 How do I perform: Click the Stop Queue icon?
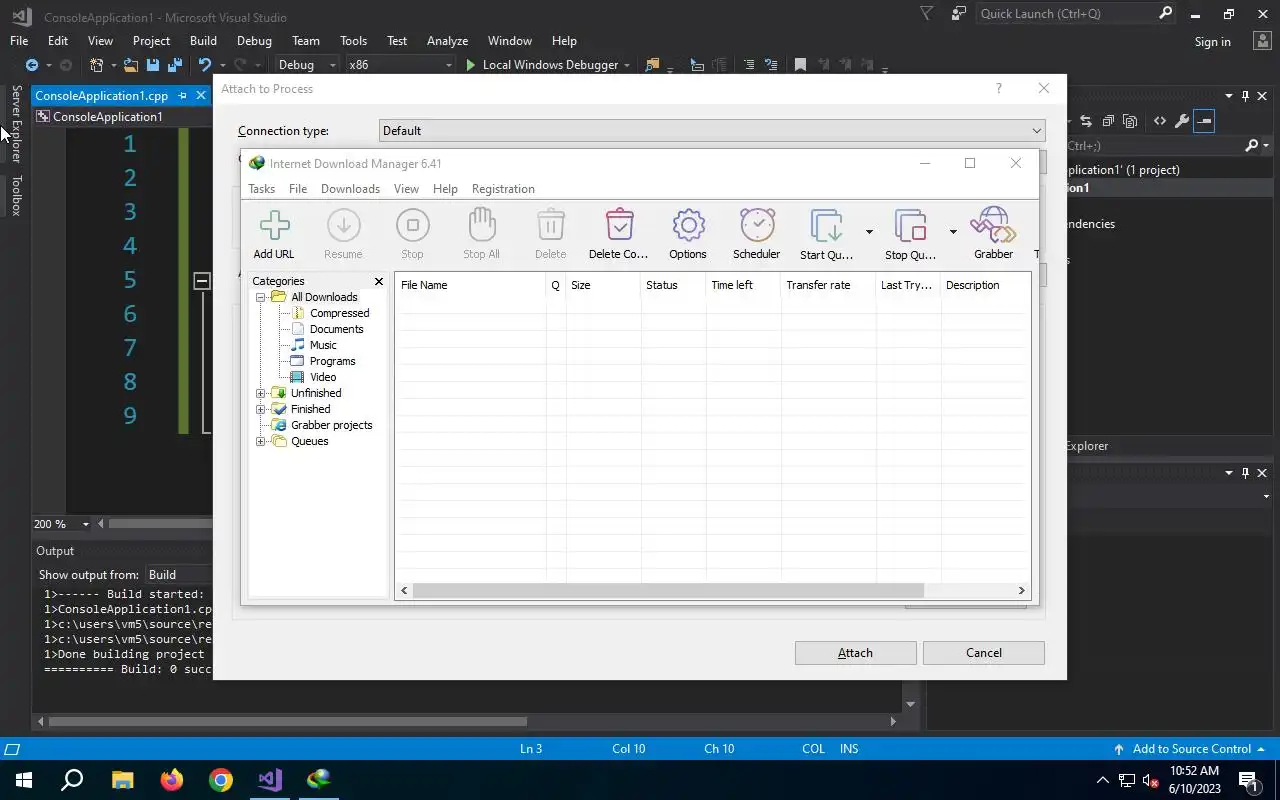[911, 227]
